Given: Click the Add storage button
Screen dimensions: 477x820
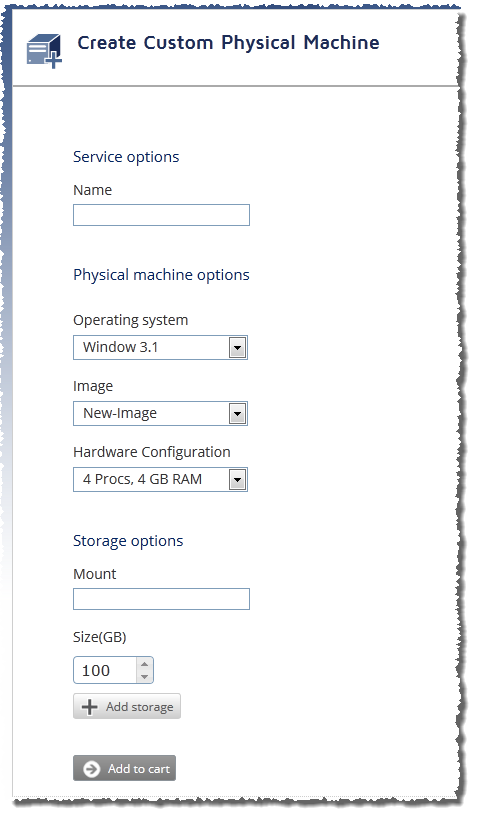Looking at the screenshot, I should click(127, 707).
